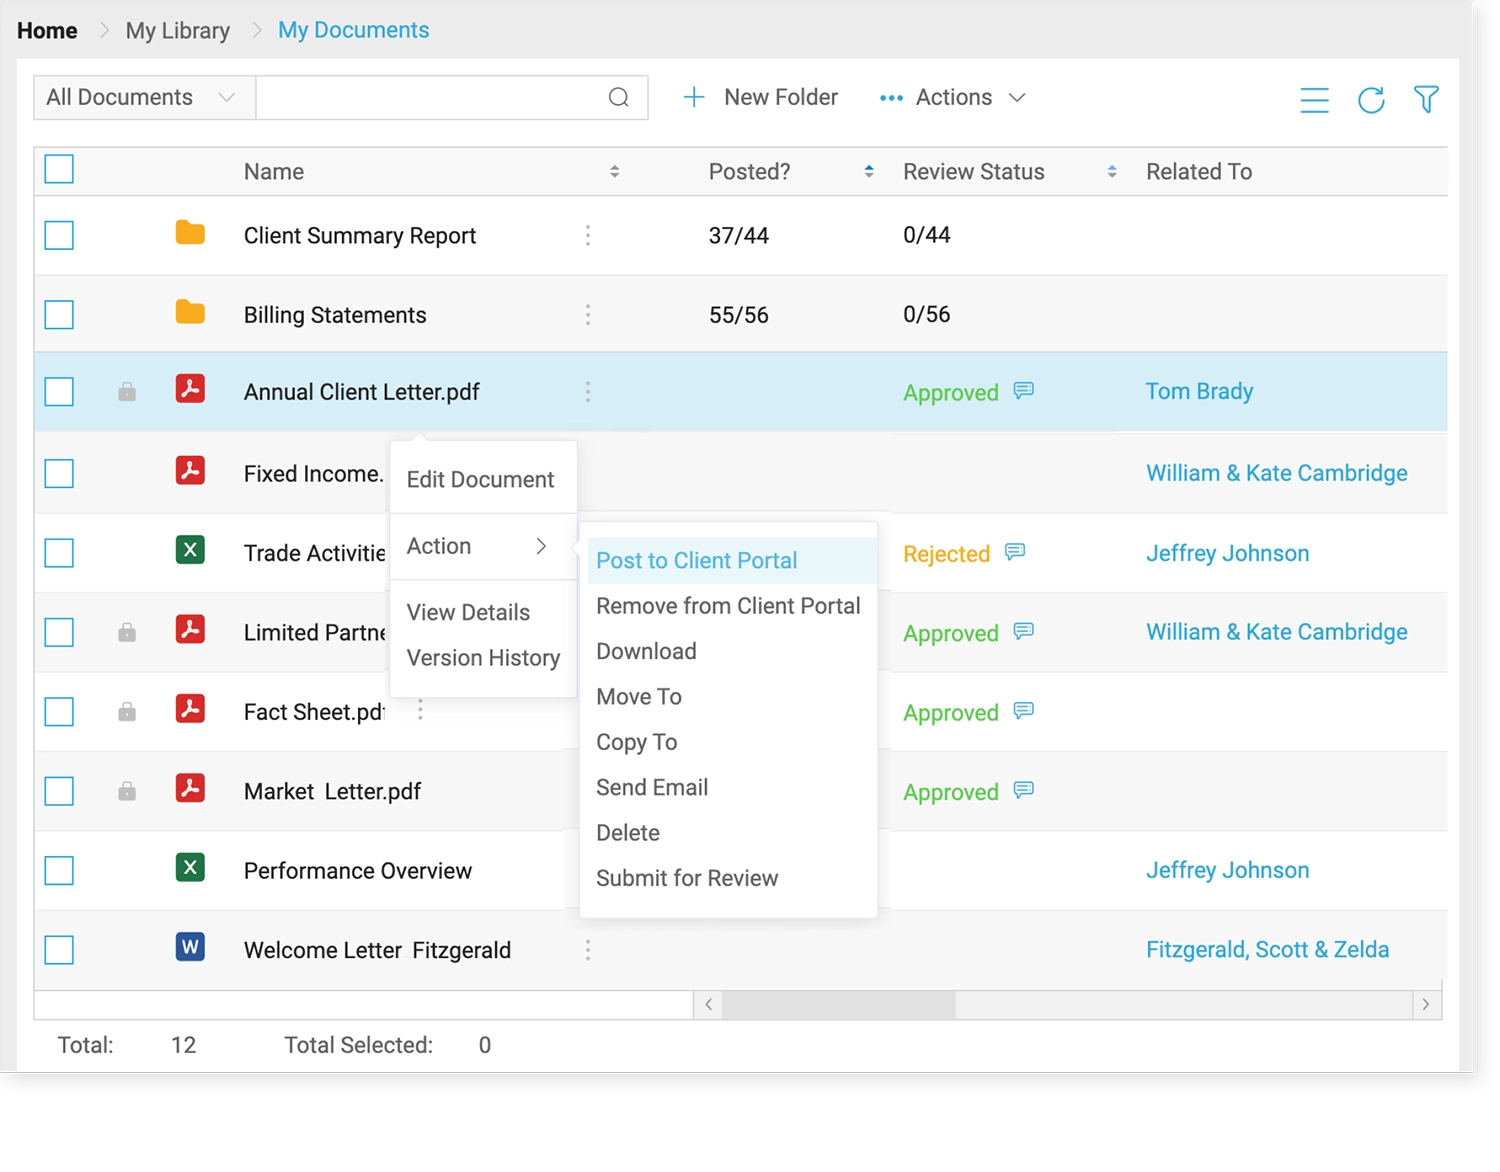
Task: Click the horizontal scrollbar thumb
Action: tap(838, 1004)
